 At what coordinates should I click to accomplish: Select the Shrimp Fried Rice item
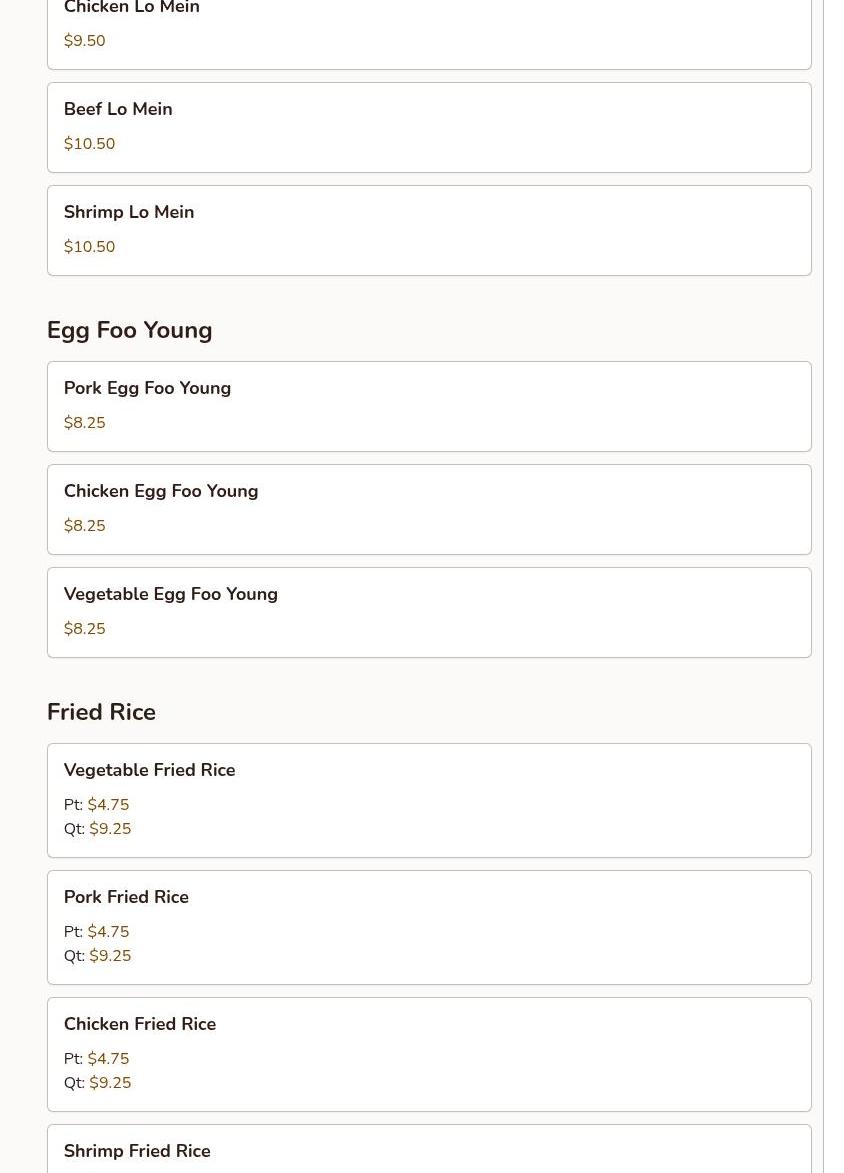(x=137, y=1151)
